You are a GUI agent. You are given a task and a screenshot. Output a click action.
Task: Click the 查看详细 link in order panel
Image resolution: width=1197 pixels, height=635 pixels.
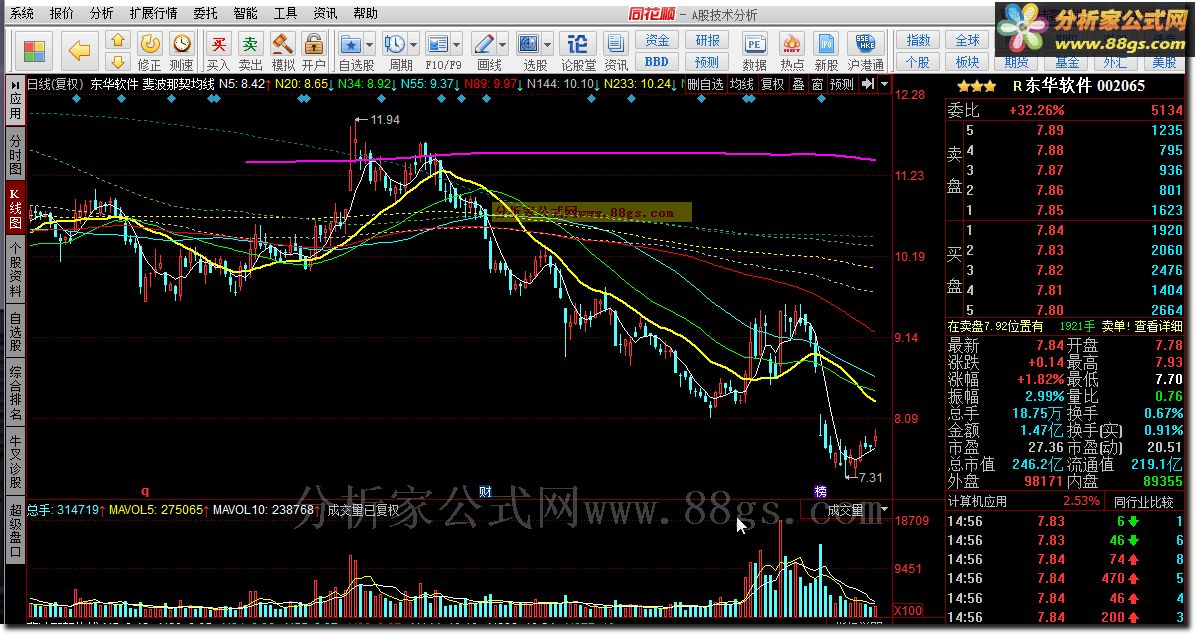click(1157, 326)
